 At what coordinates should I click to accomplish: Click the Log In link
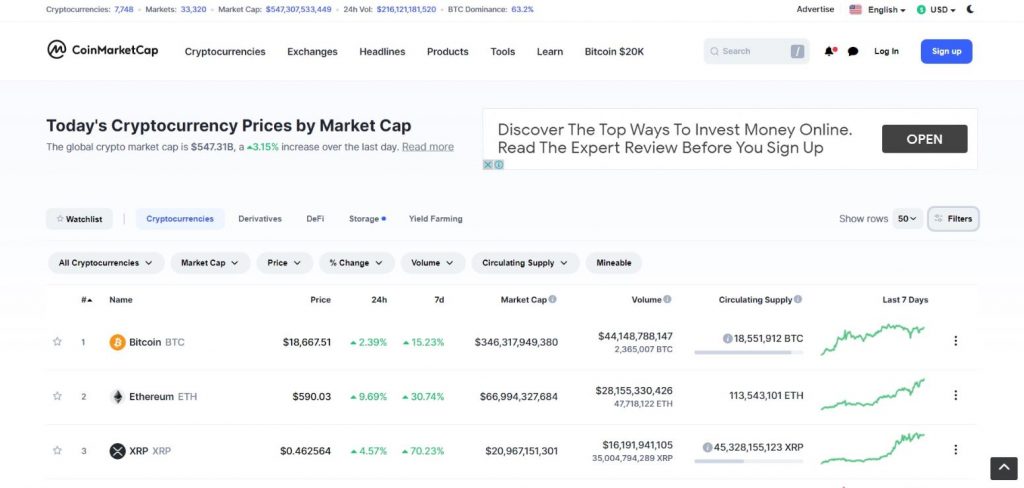(x=886, y=51)
